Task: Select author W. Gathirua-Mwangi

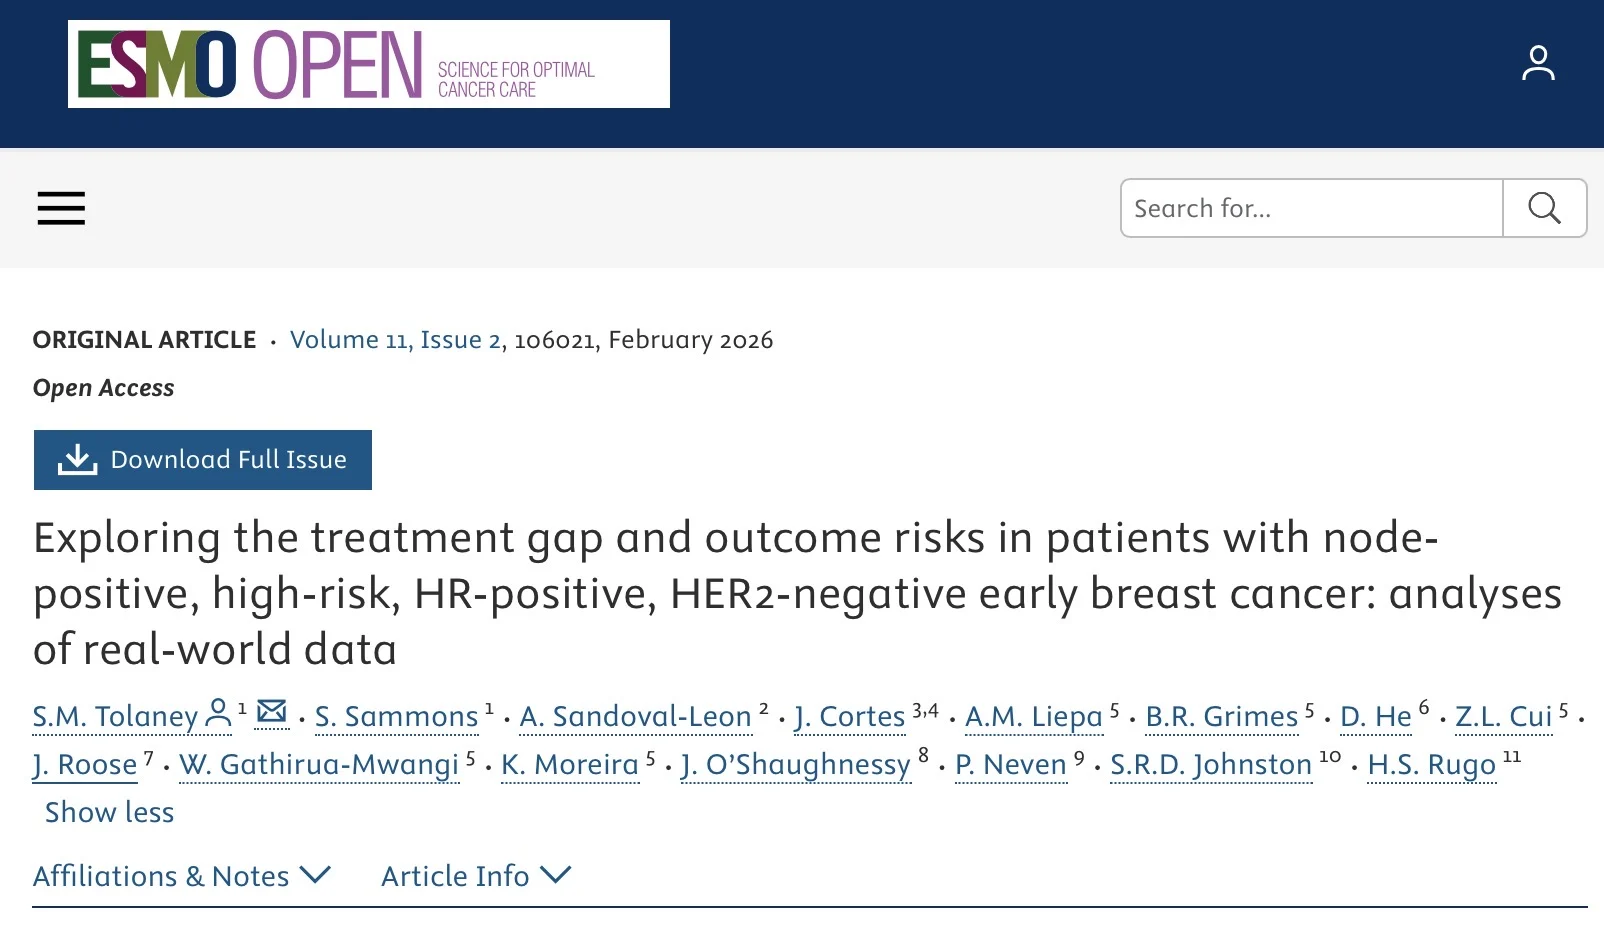Action: click(319, 764)
